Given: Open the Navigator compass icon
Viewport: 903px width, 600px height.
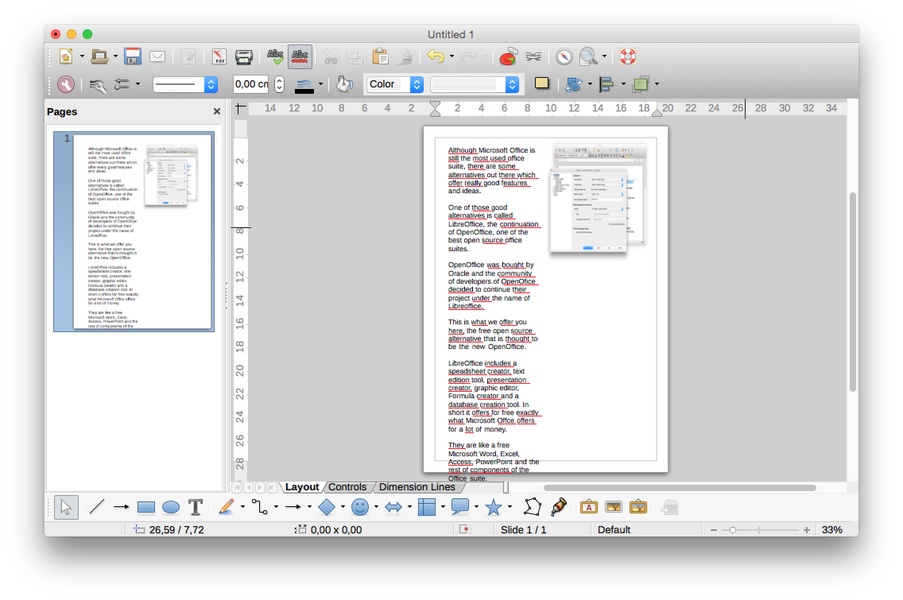Looking at the screenshot, I should pos(564,56).
